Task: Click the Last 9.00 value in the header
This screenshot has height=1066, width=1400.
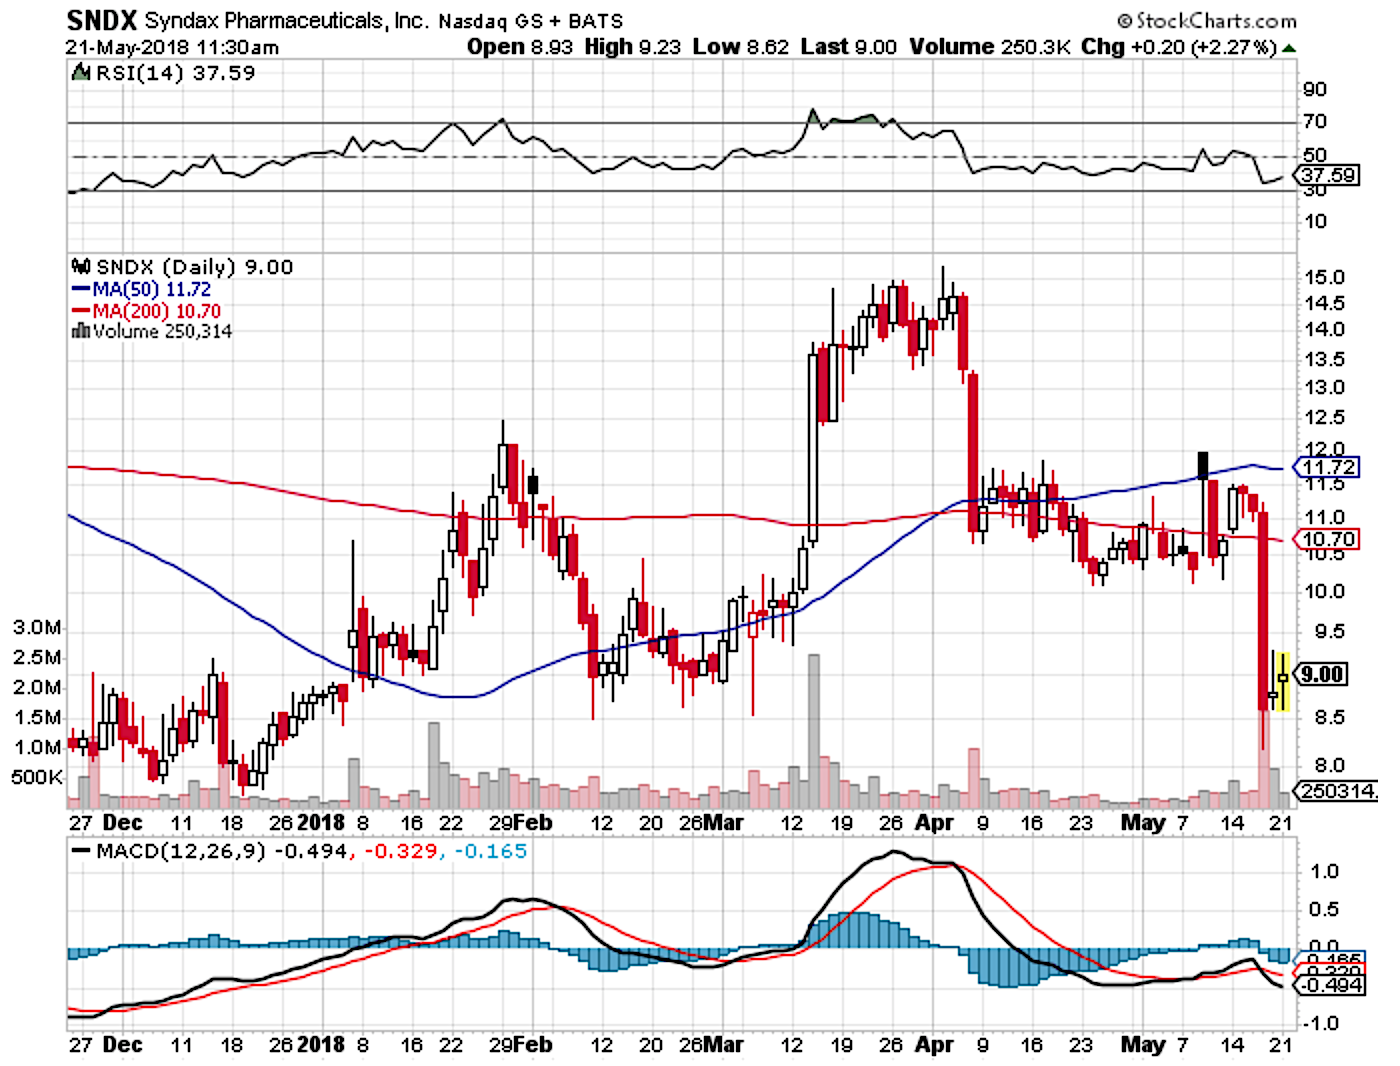Action: point(849,47)
